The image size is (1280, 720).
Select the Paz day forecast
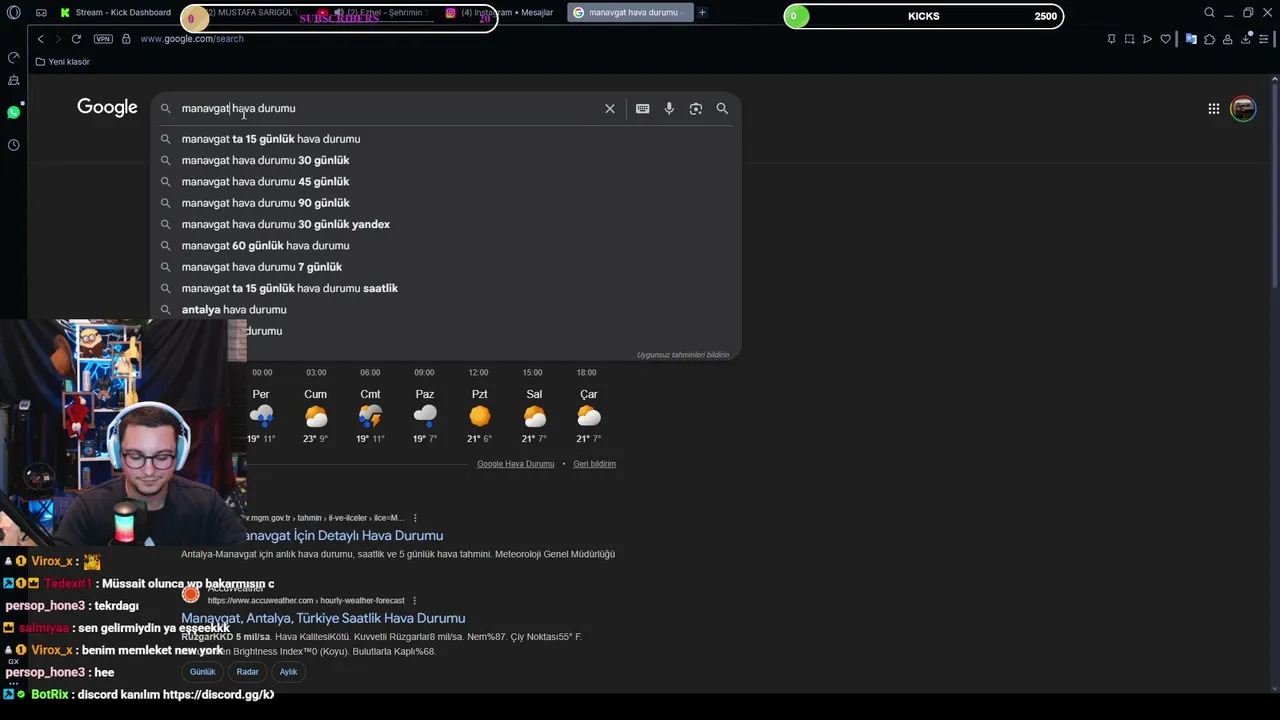[425, 416]
